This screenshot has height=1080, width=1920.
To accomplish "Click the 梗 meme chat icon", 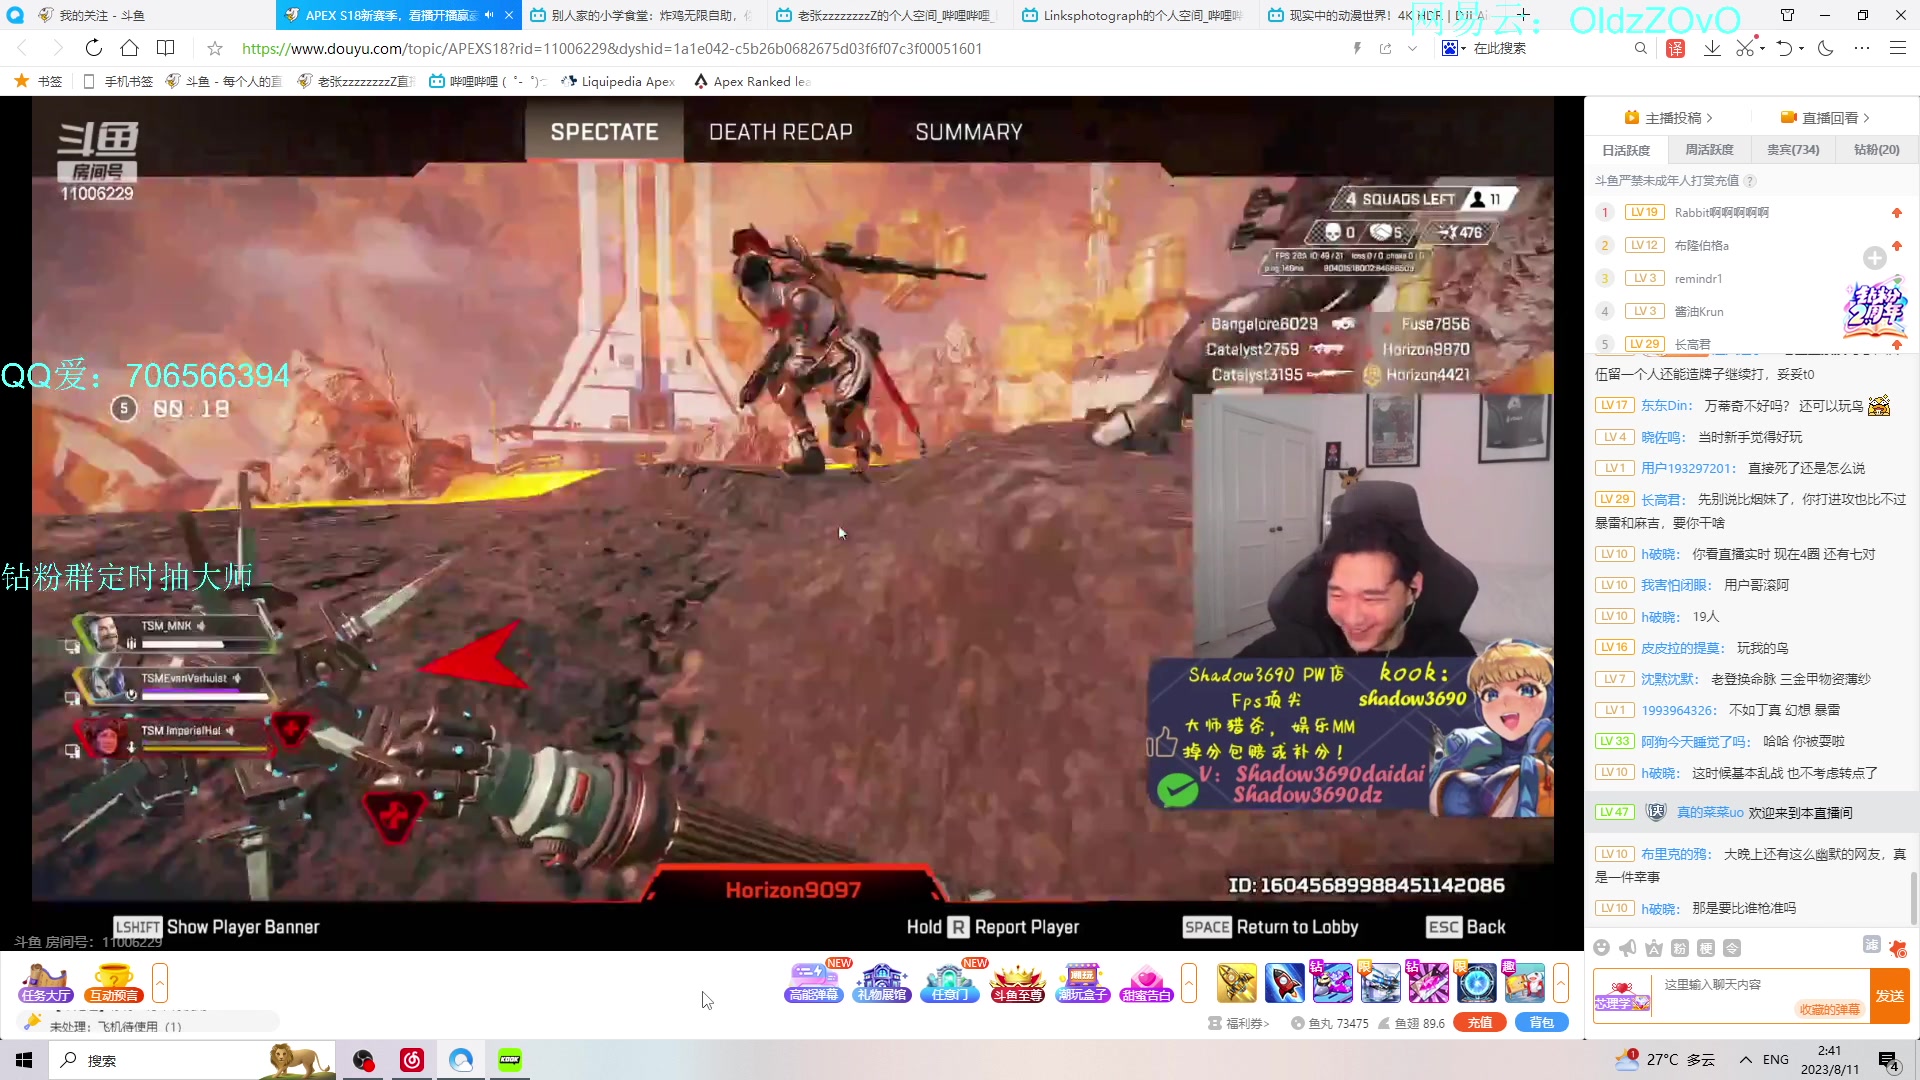I will pos(1705,948).
